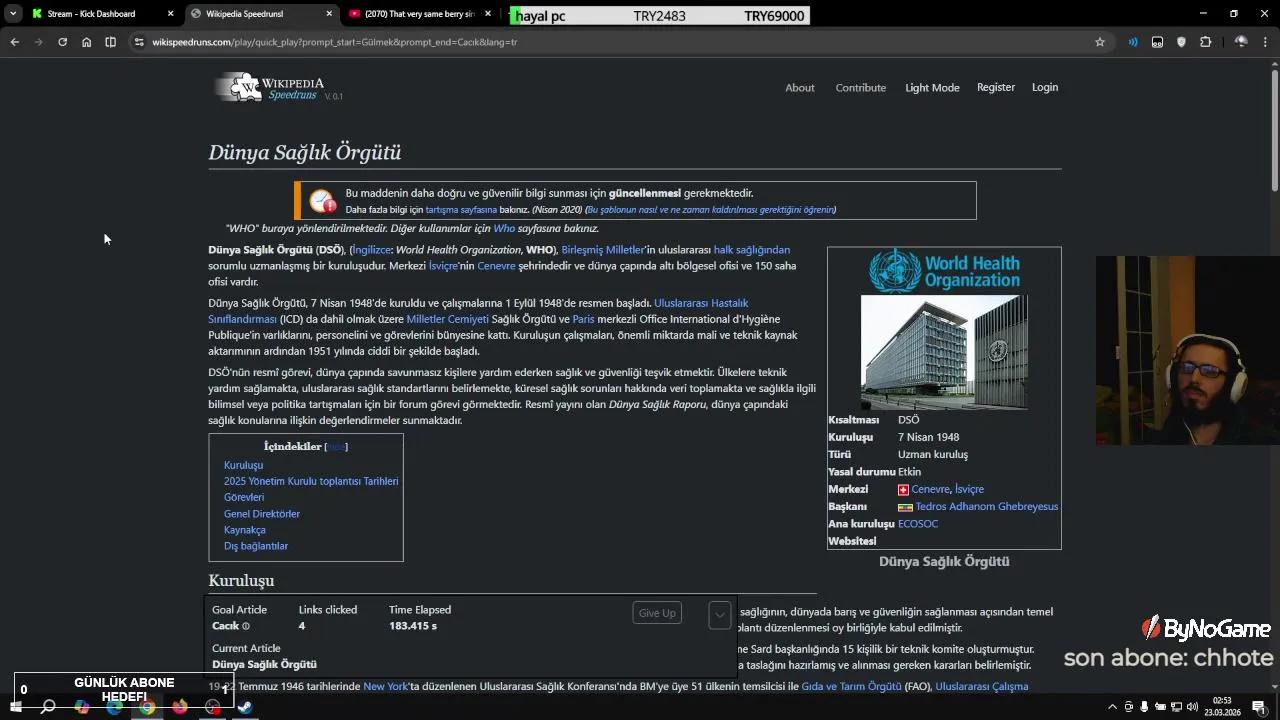View site information icon in address bar
Screen dimensions: 1280x720
pyautogui.click(x=139, y=42)
